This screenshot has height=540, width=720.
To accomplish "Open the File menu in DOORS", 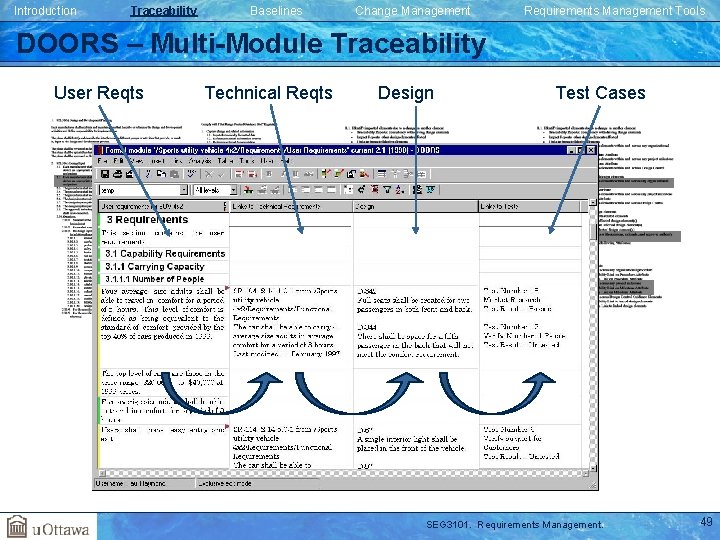I will point(103,161).
